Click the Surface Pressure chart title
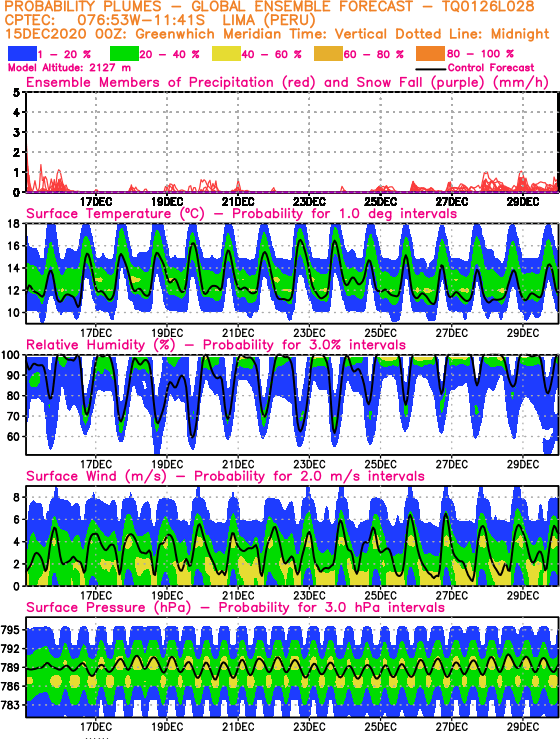This screenshot has width=560, height=739. [x=235, y=608]
